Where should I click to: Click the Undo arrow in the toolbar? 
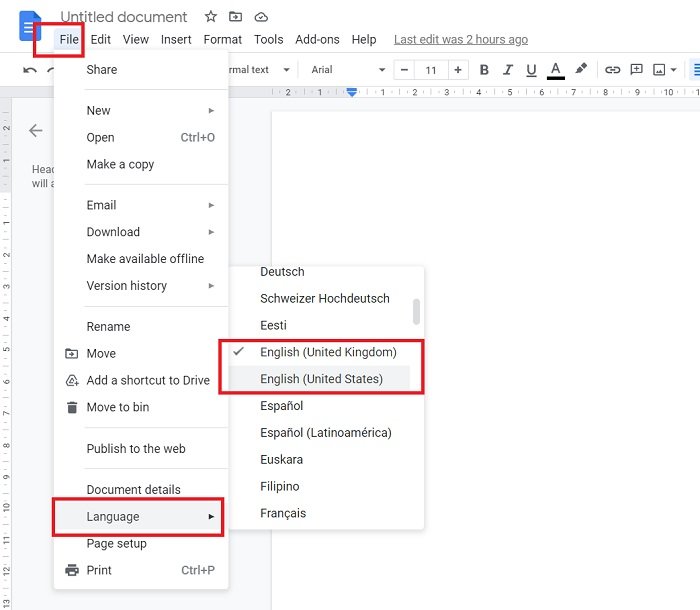pyautogui.click(x=30, y=70)
